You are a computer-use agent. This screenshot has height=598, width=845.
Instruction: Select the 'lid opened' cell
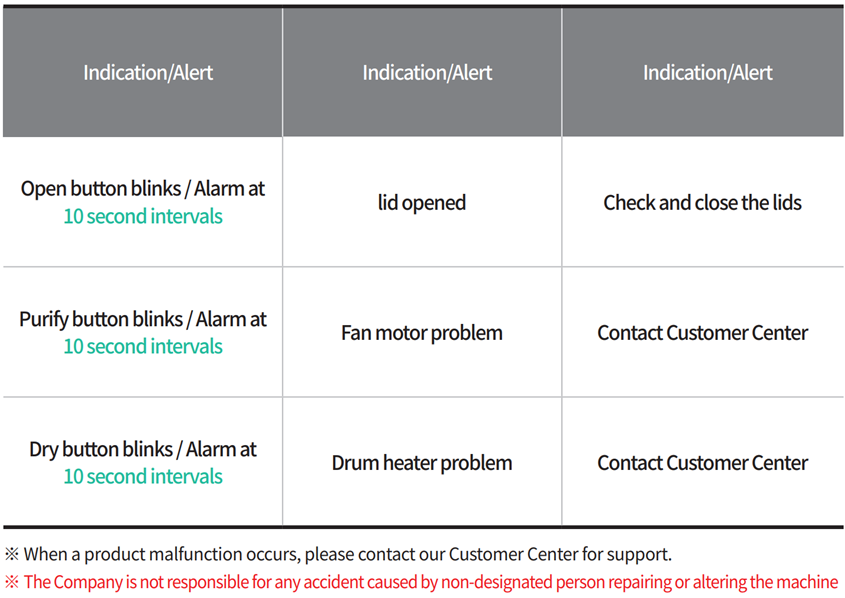[x=422, y=203]
